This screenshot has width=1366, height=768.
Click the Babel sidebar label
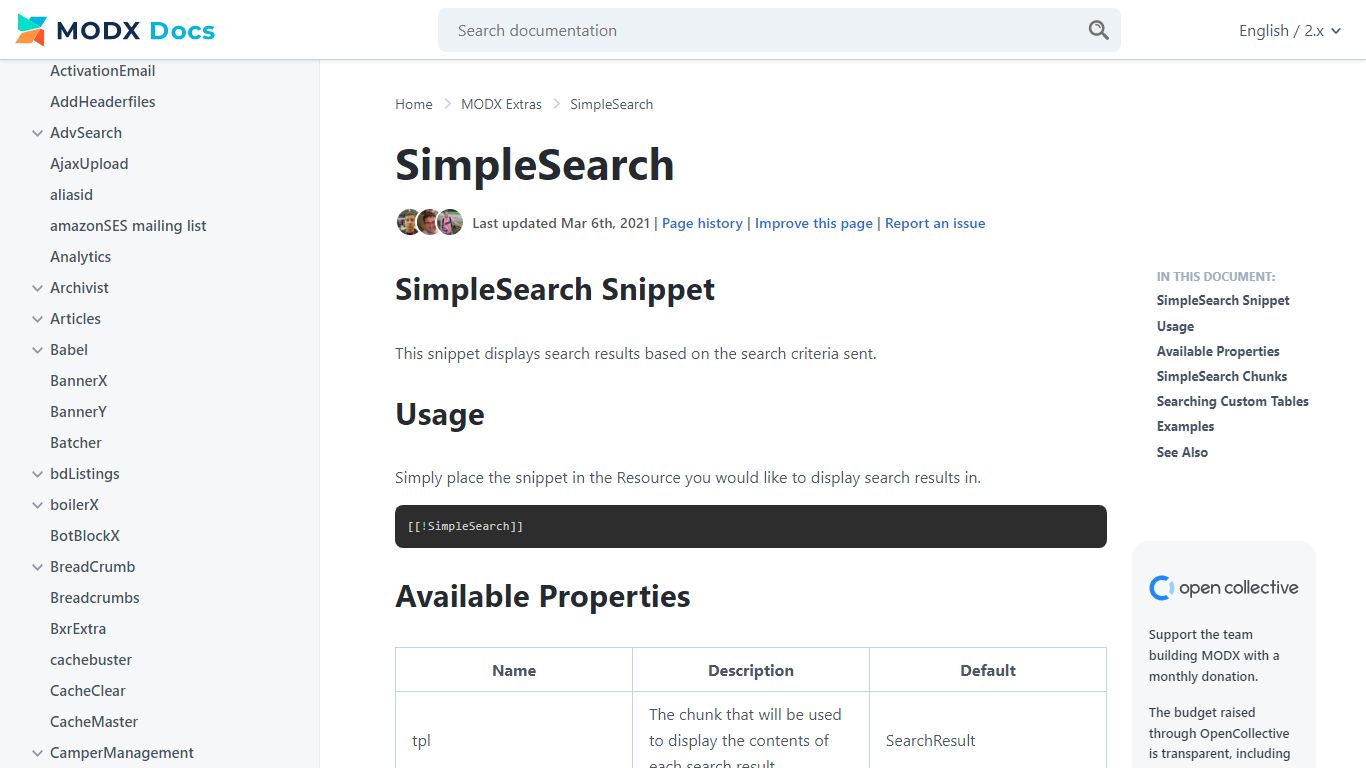pos(69,350)
